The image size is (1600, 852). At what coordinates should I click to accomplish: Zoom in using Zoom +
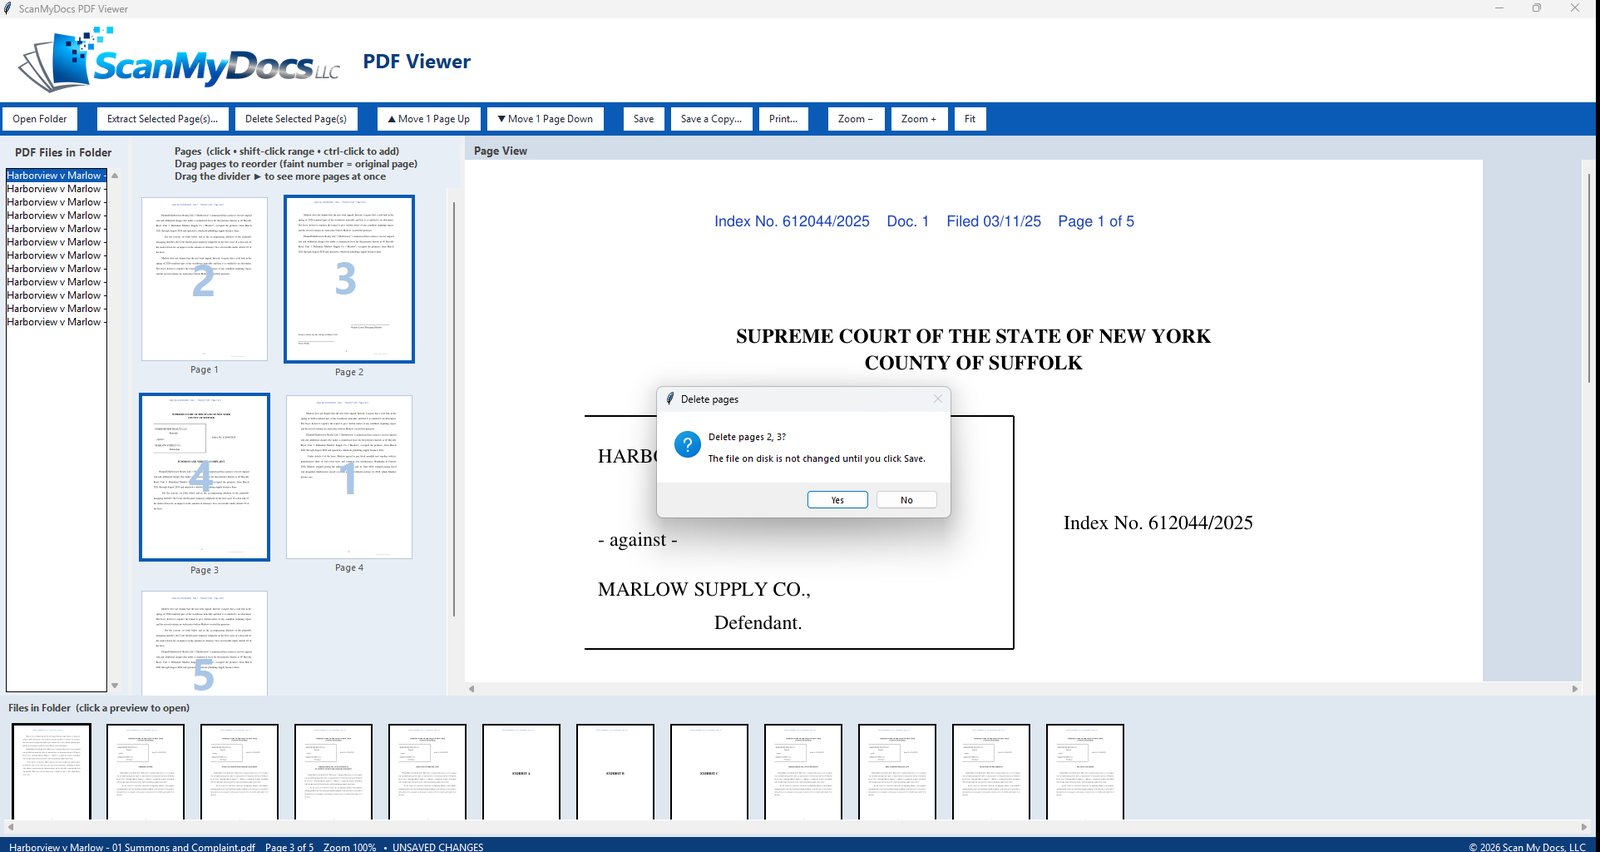click(x=919, y=119)
